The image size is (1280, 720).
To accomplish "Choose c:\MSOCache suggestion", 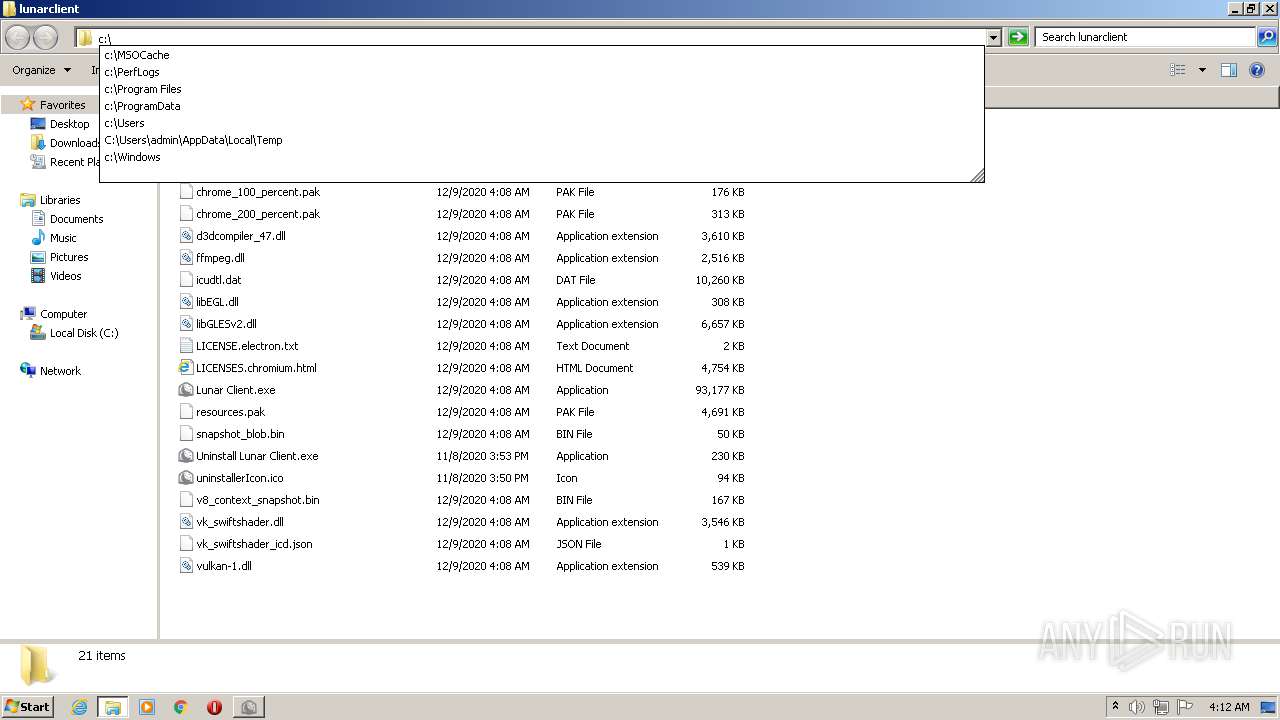I will pyautogui.click(x=541, y=55).
